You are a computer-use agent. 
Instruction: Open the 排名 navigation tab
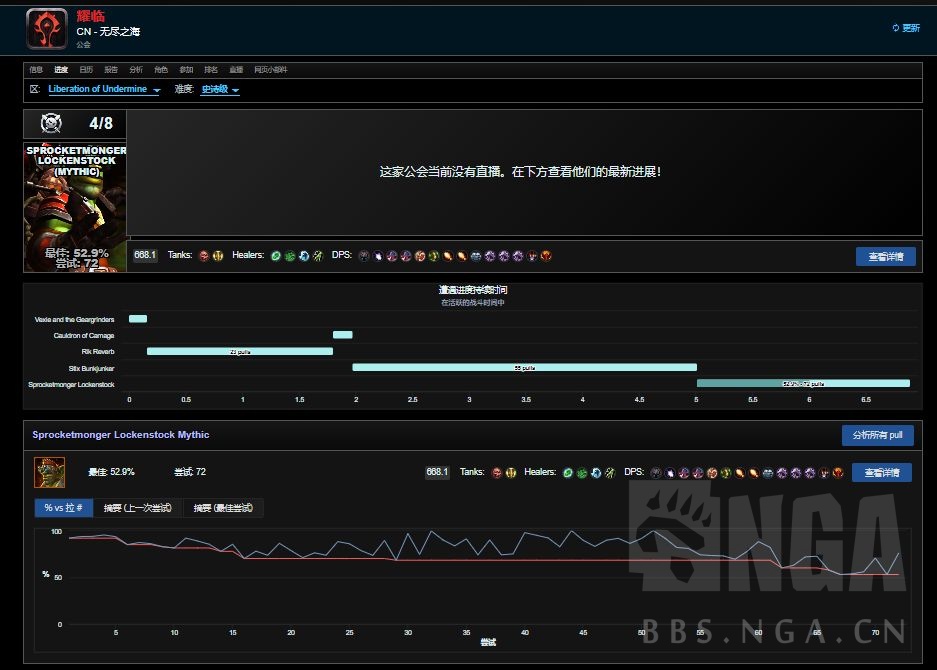[x=211, y=70]
